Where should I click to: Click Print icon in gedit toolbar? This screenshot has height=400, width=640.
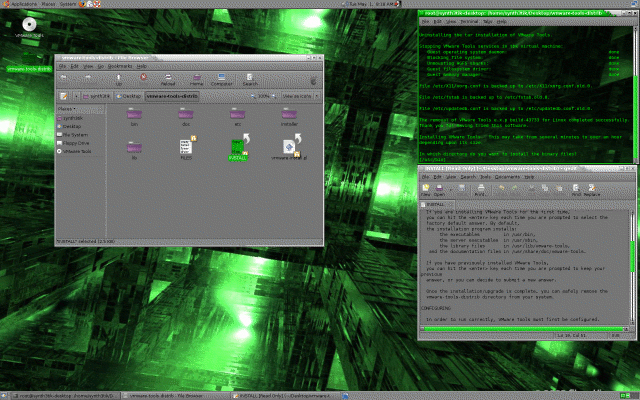(x=480, y=190)
